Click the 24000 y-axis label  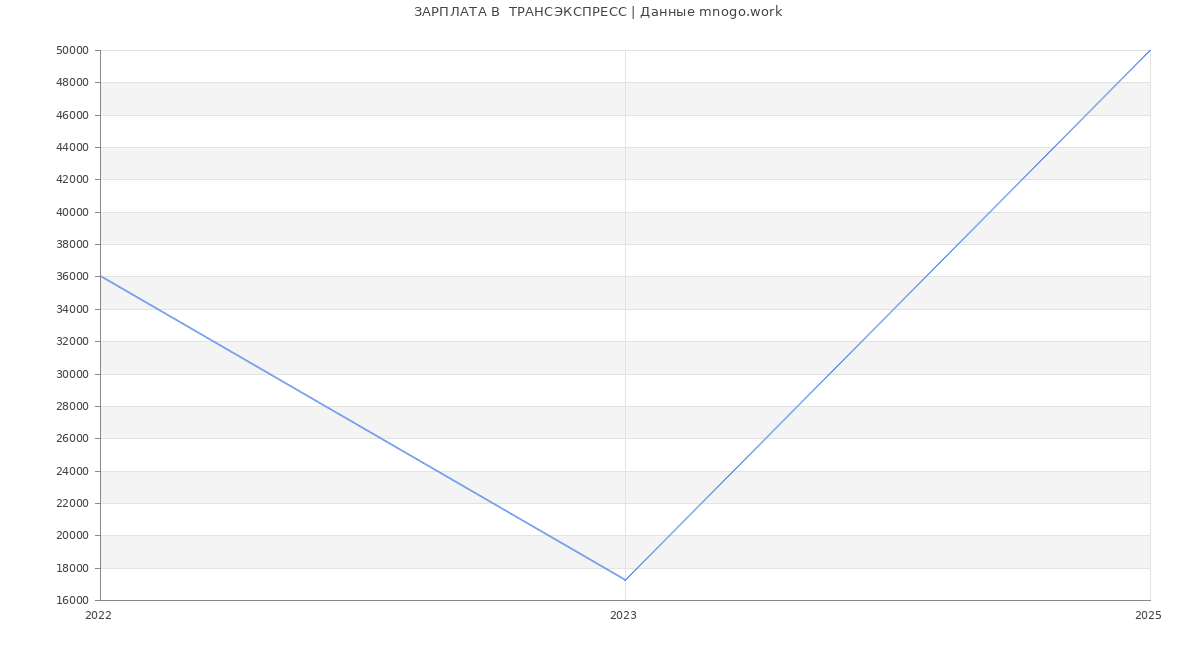(x=73, y=471)
